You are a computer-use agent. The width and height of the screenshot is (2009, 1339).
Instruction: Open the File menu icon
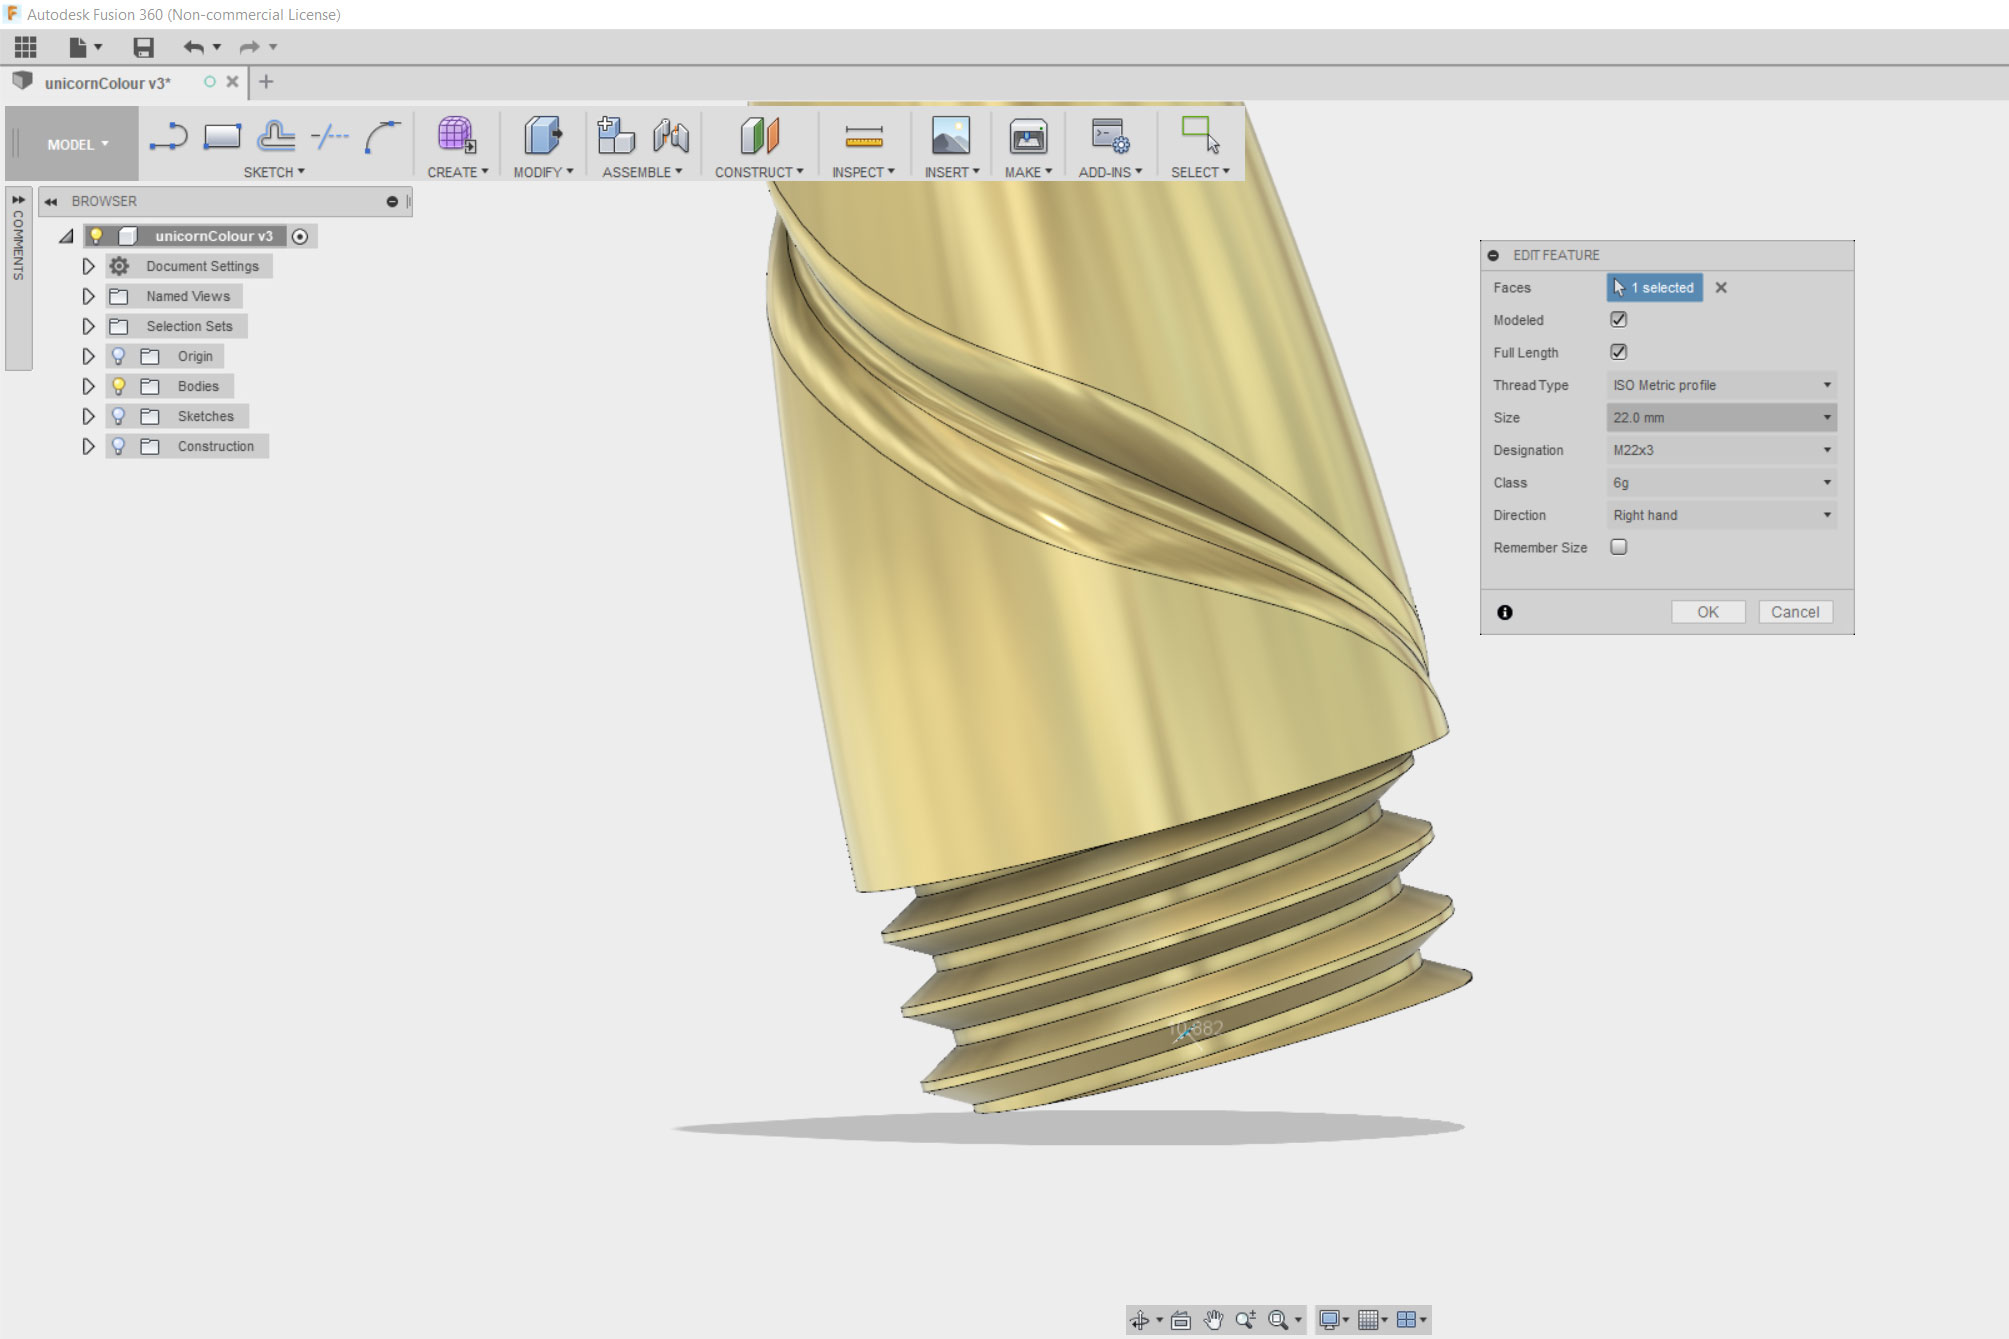click(78, 47)
